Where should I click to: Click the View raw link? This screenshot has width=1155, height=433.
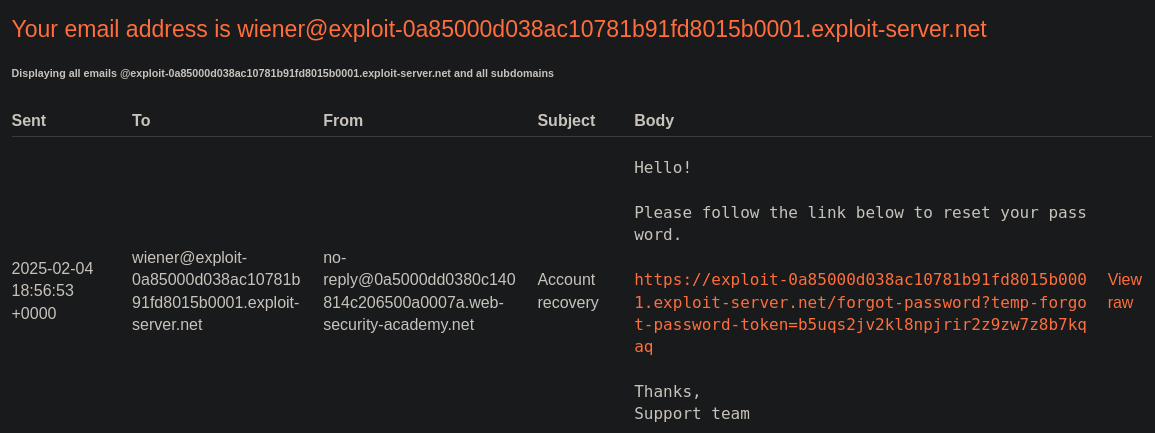click(x=1124, y=290)
